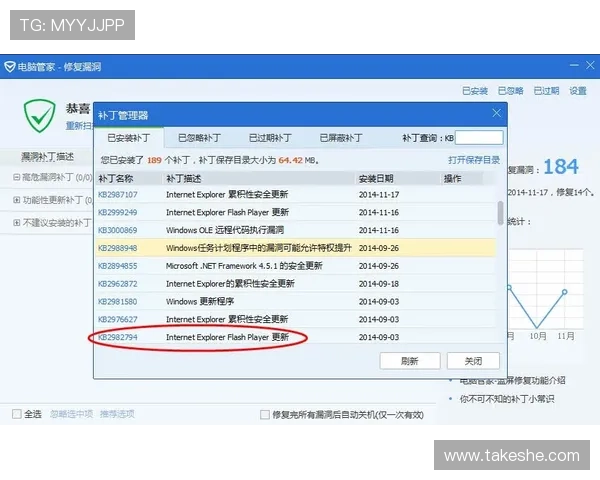Minimize the 电脑管家 main window
600x480 pixels.
pos(574,65)
